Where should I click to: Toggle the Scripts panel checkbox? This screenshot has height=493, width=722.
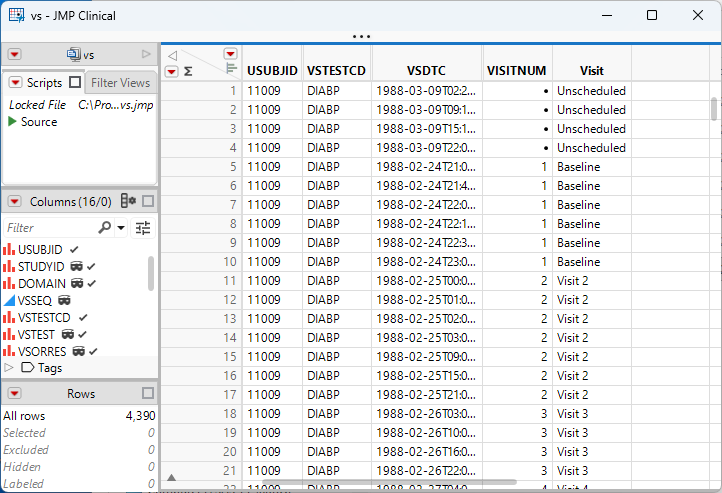coord(75,83)
